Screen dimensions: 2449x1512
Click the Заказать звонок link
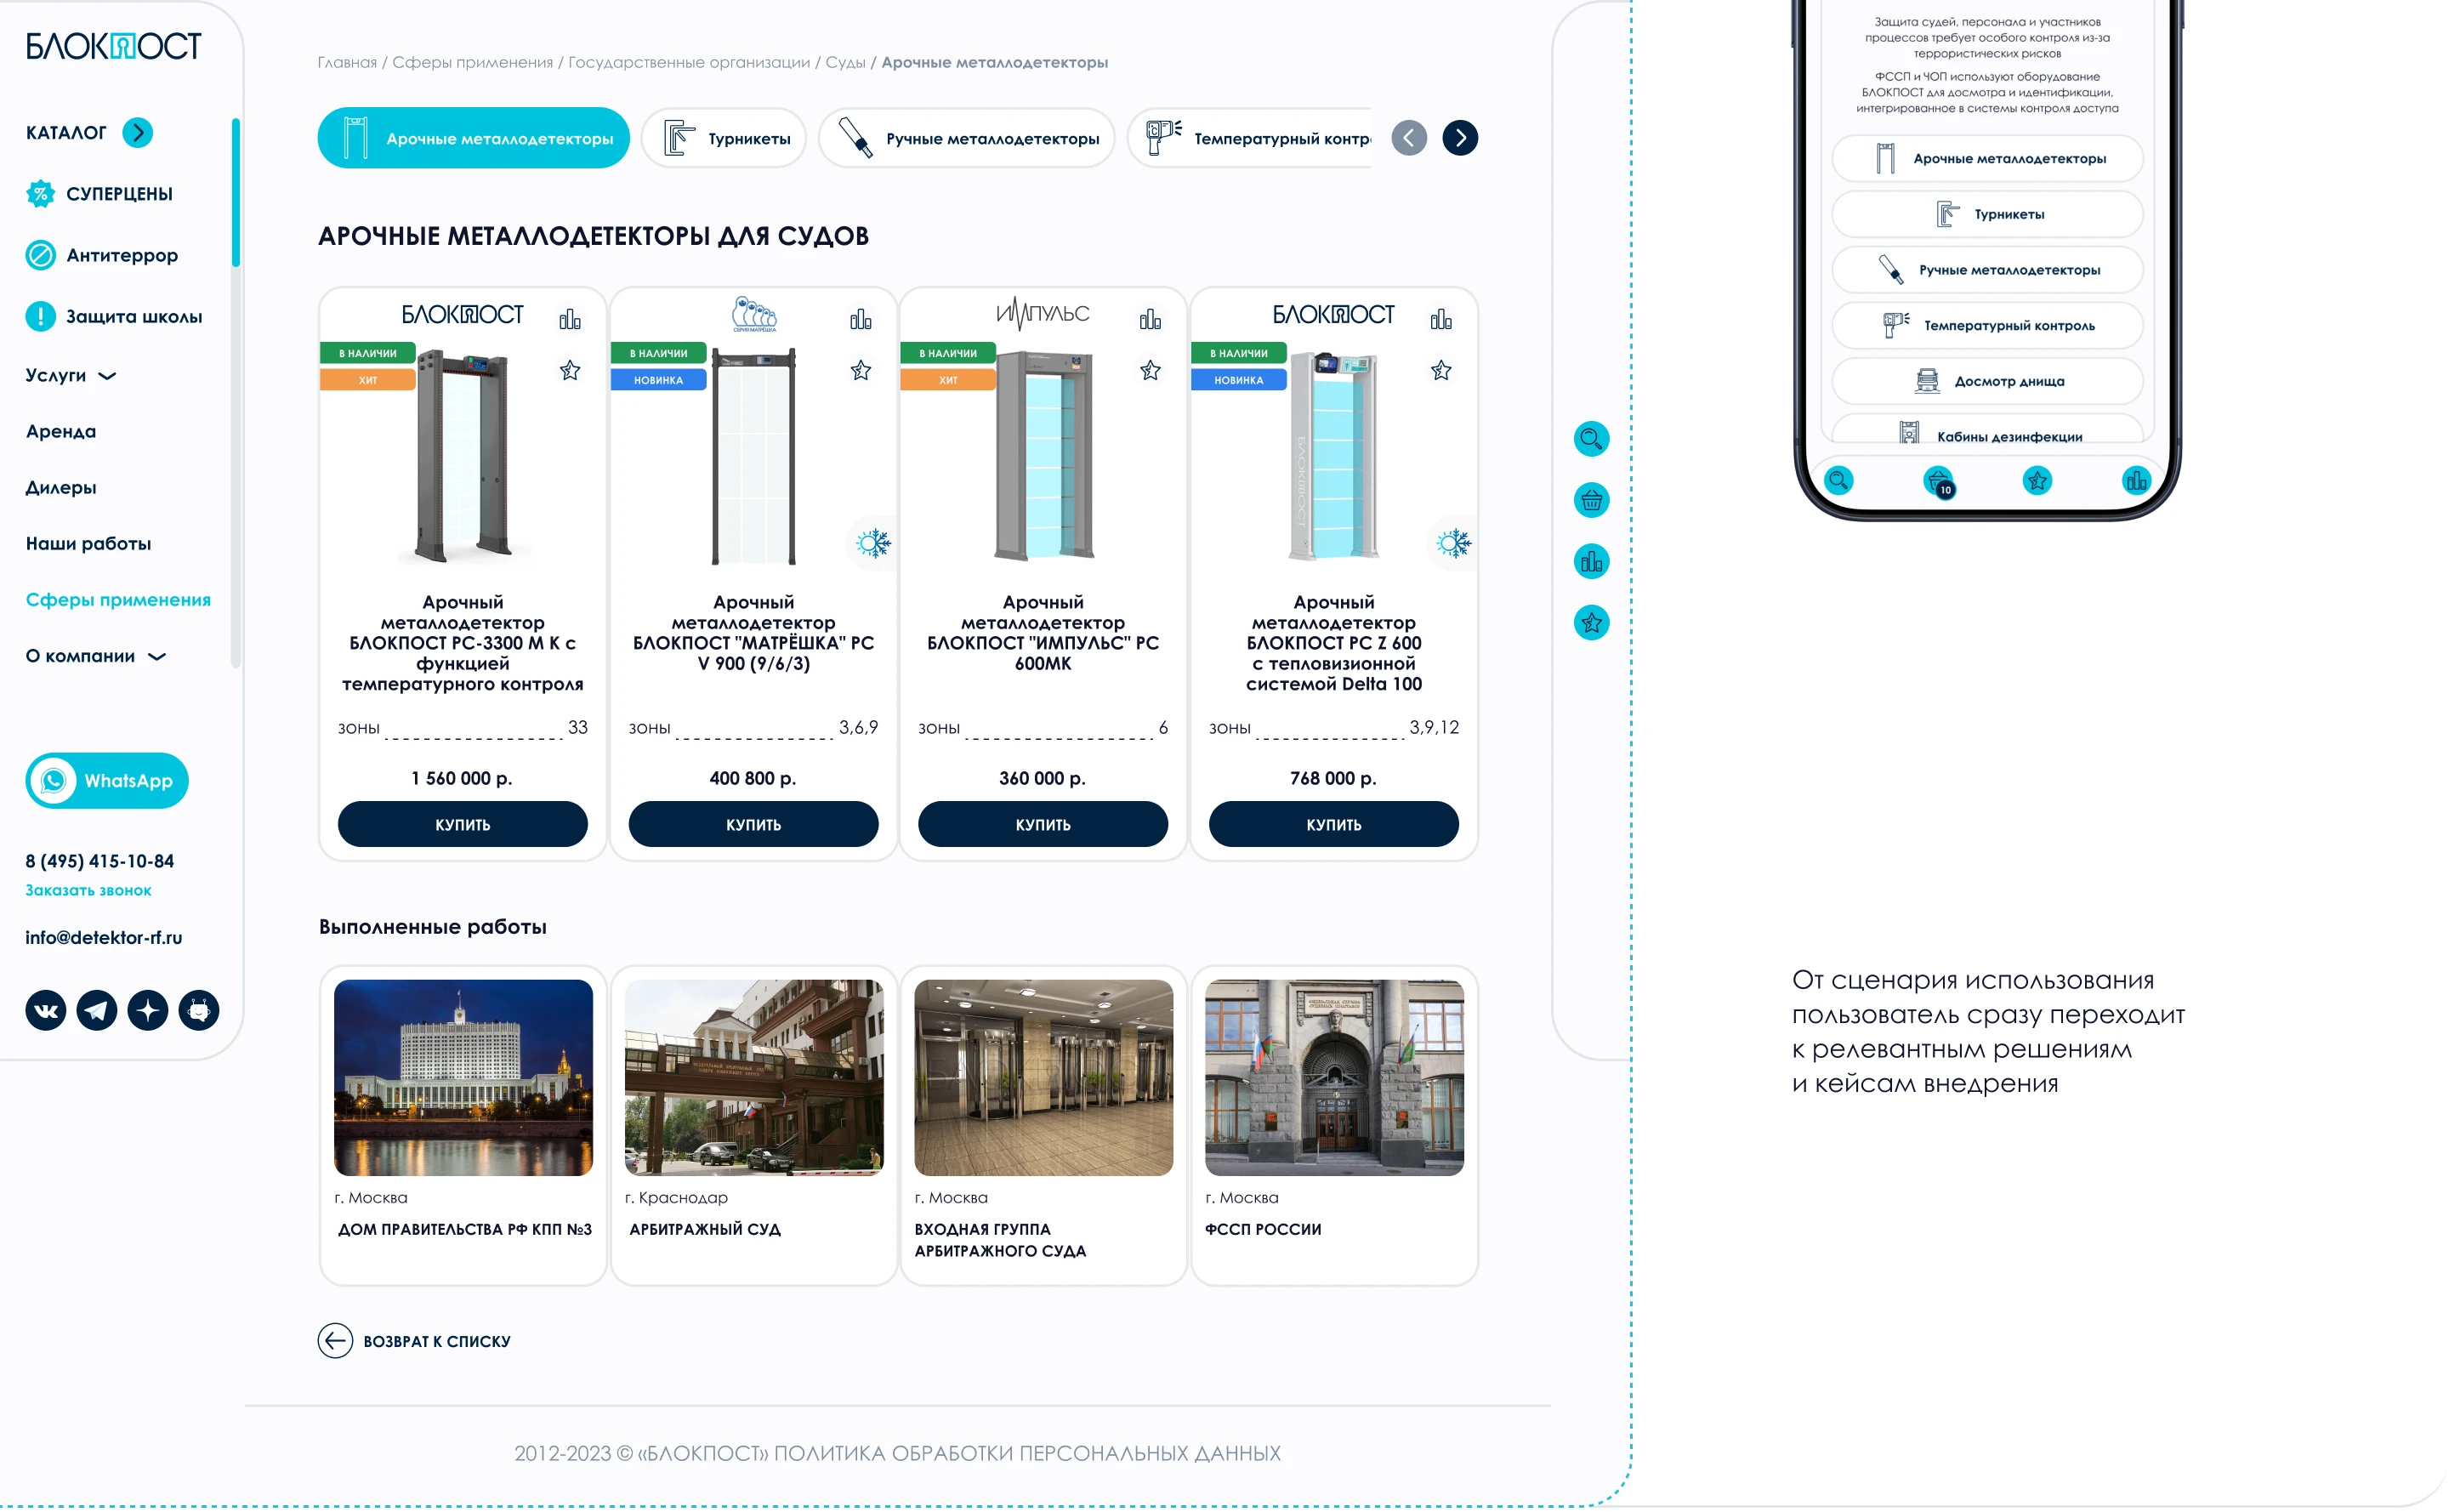[x=88, y=890]
